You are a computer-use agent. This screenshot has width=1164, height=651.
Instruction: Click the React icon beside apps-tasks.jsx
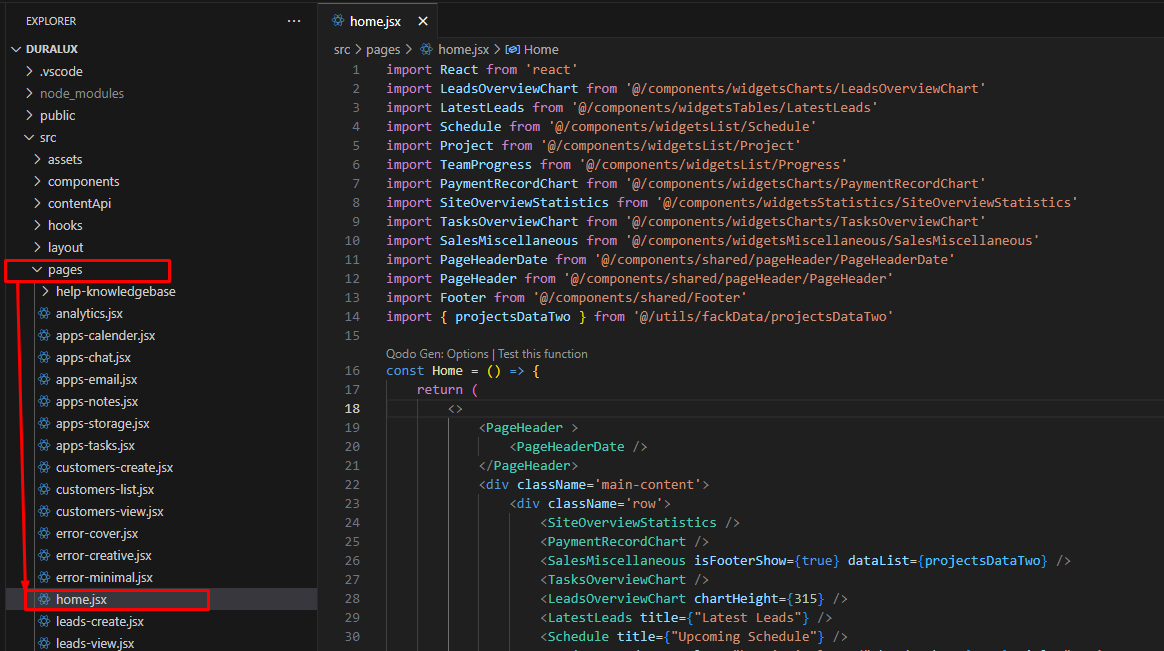click(x=45, y=445)
